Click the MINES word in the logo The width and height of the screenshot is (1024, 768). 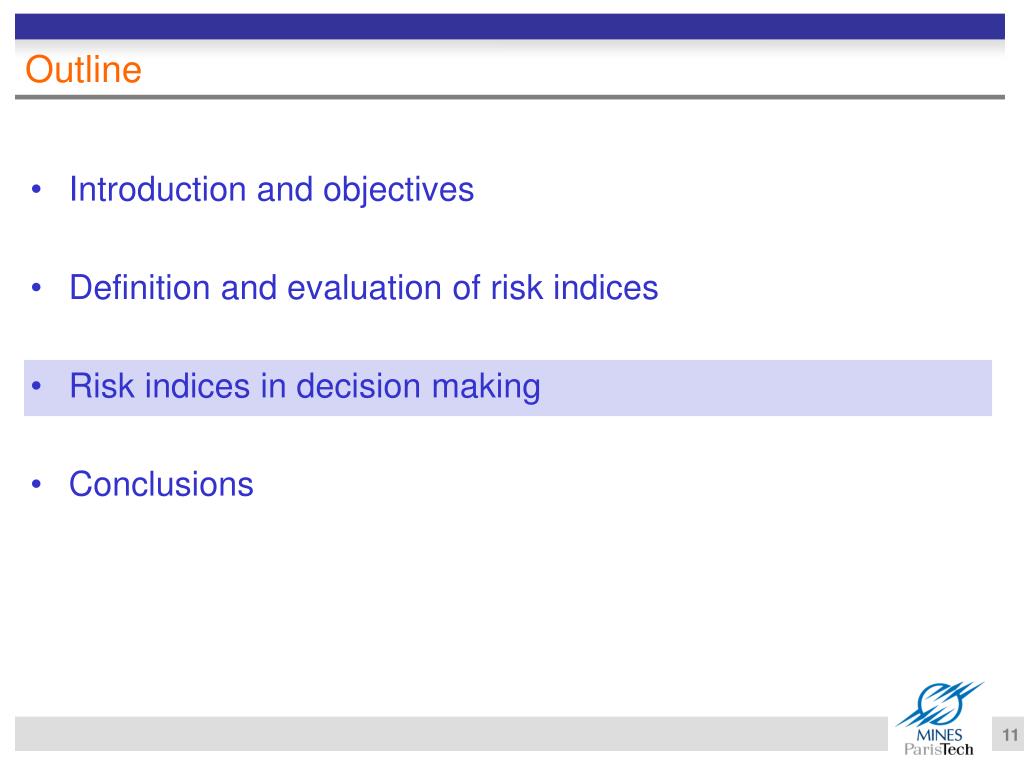939,735
